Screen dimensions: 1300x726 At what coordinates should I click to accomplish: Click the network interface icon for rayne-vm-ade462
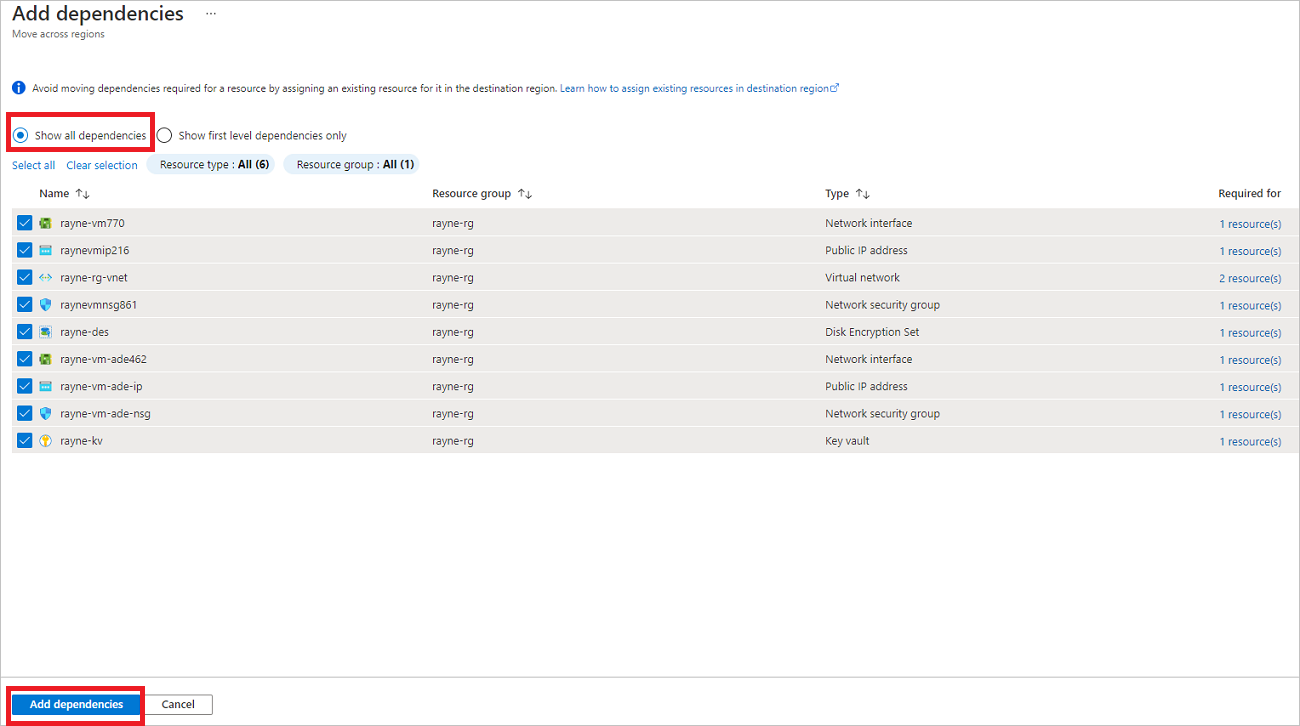tap(45, 359)
